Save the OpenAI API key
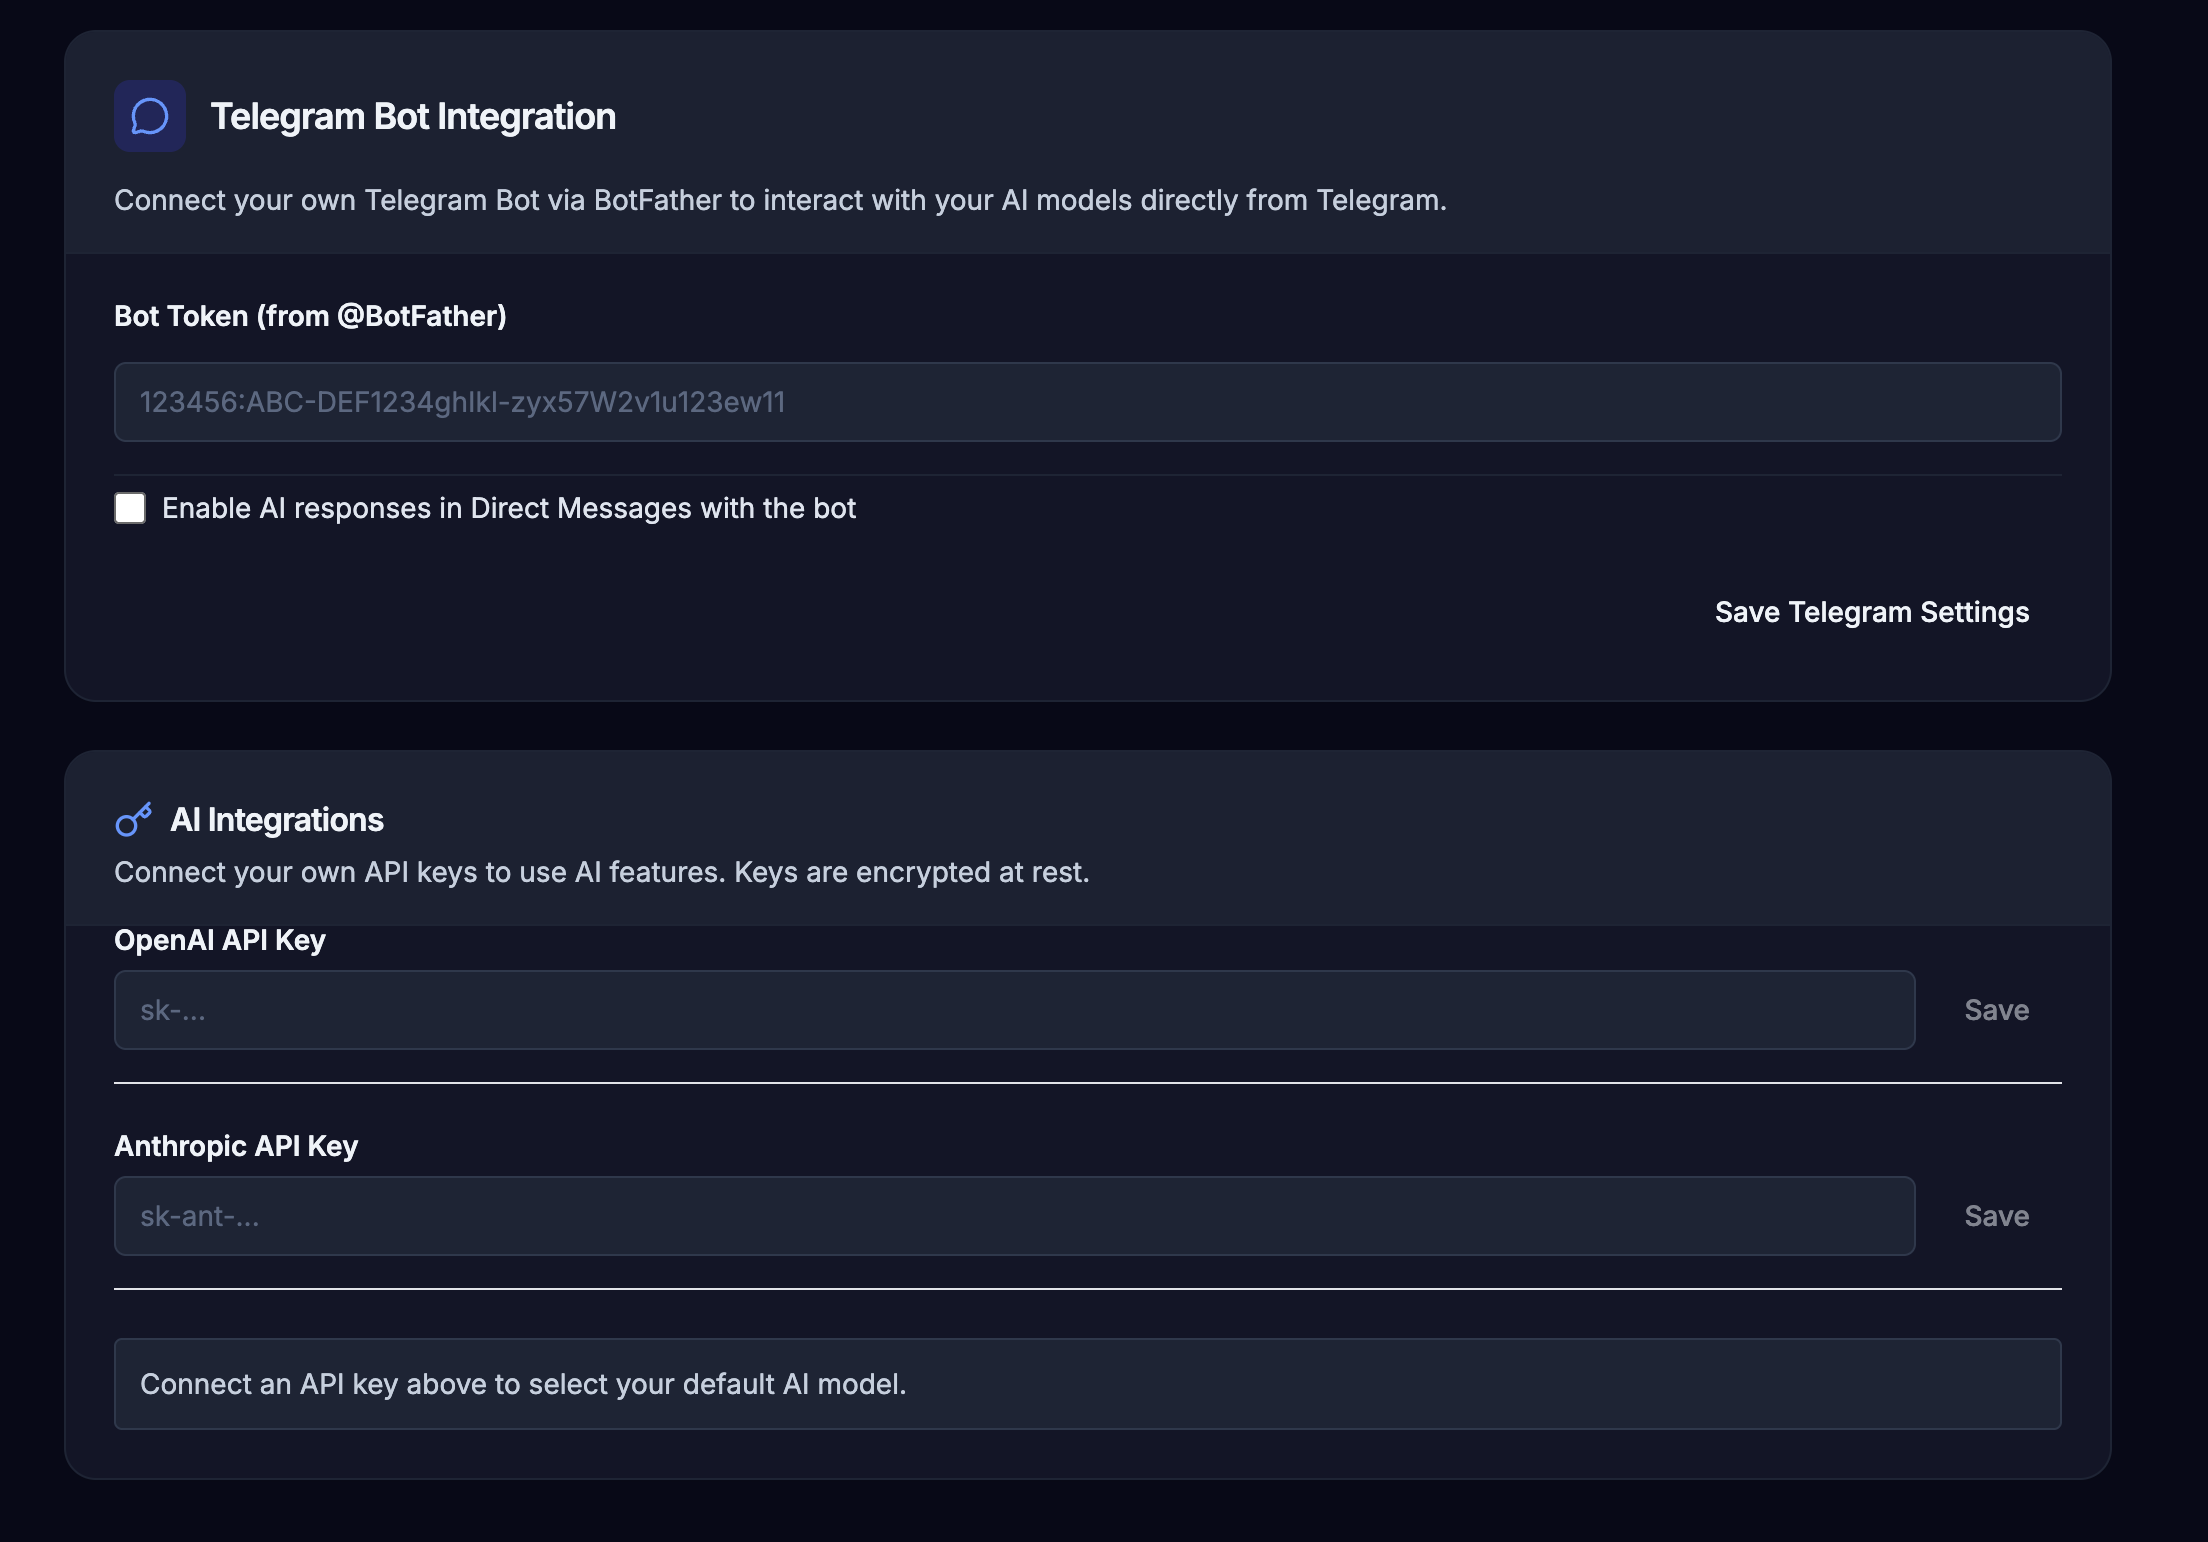 coord(1996,1010)
